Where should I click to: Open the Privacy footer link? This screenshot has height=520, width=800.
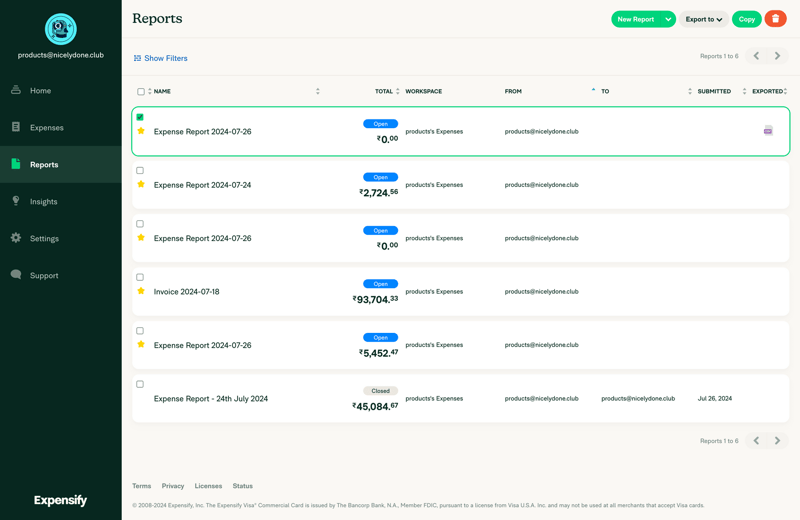(x=173, y=486)
